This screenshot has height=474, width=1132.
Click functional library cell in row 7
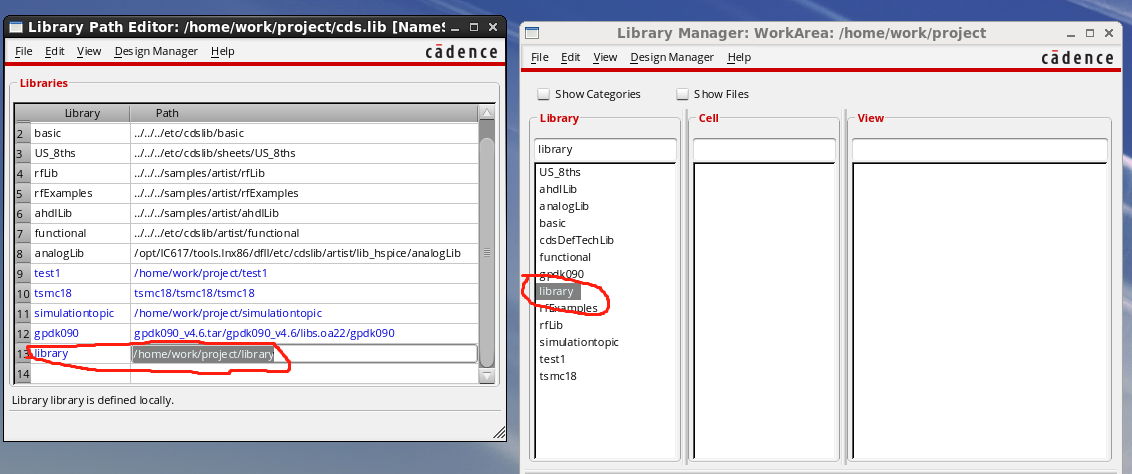click(79, 233)
